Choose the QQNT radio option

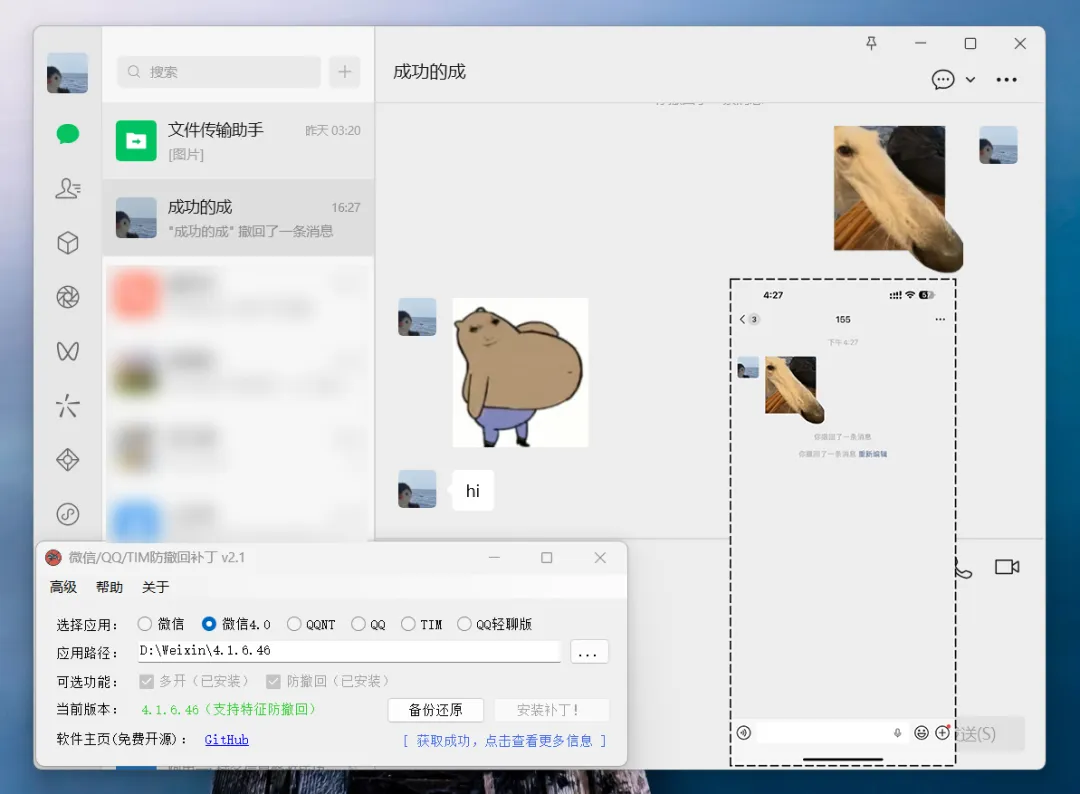[294, 624]
